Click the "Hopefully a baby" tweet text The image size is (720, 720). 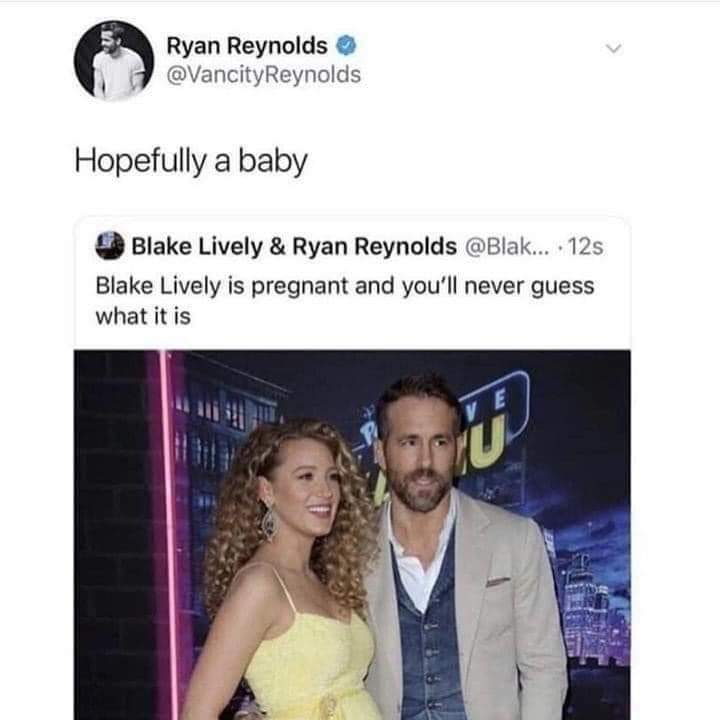pos(191,161)
